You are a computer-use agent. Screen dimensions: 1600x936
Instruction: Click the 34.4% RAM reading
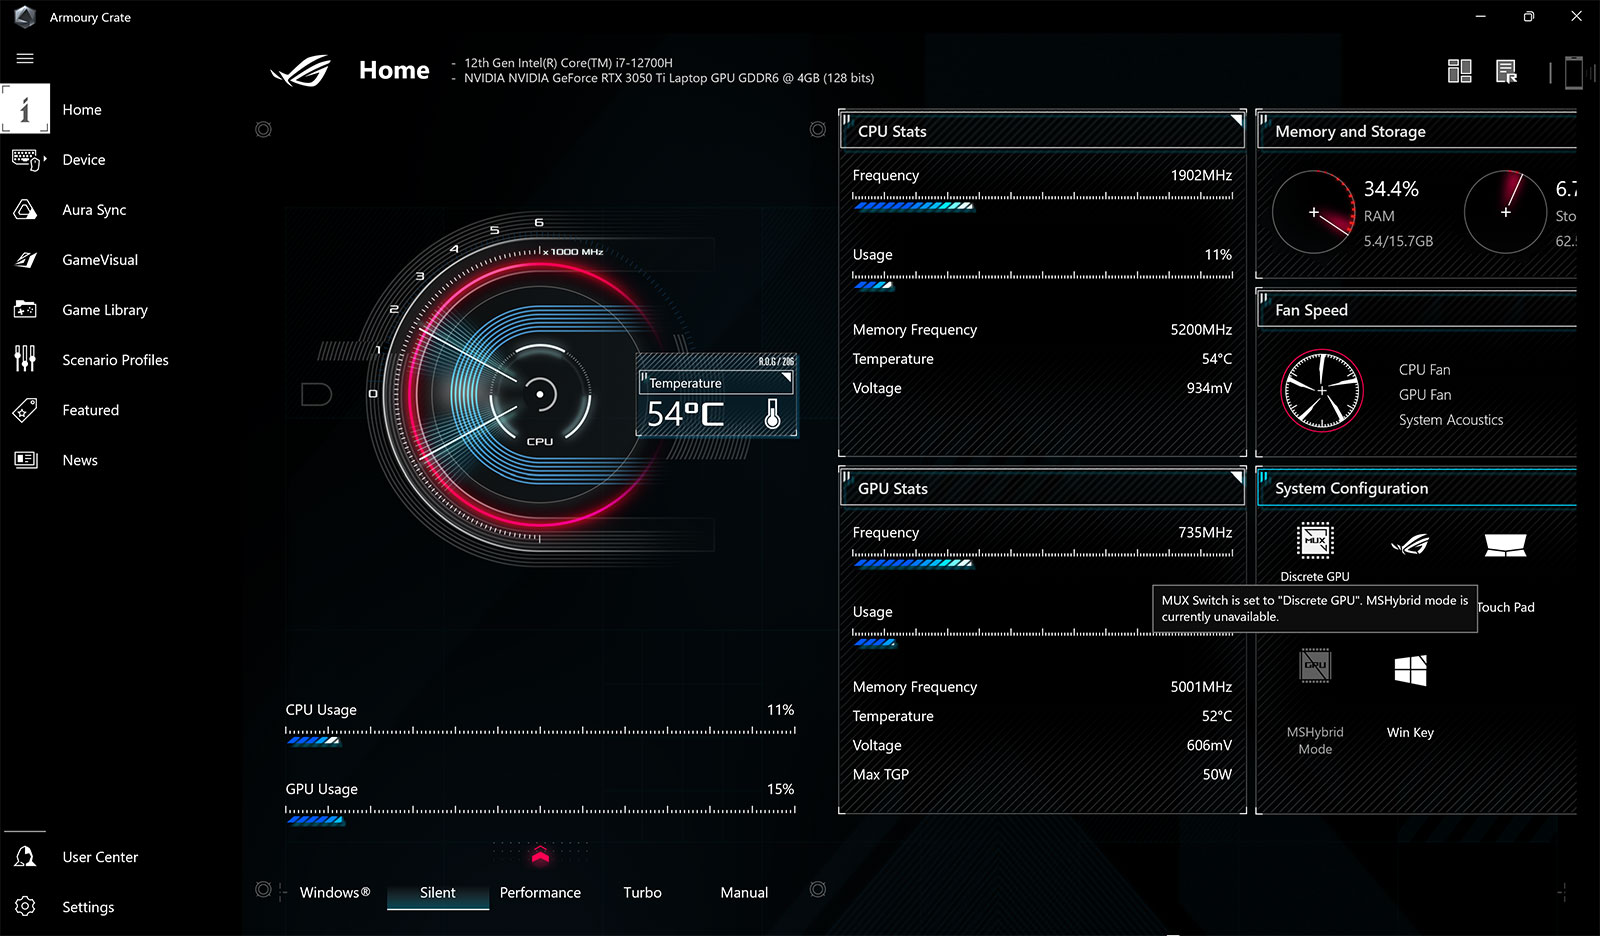point(1391,189)
